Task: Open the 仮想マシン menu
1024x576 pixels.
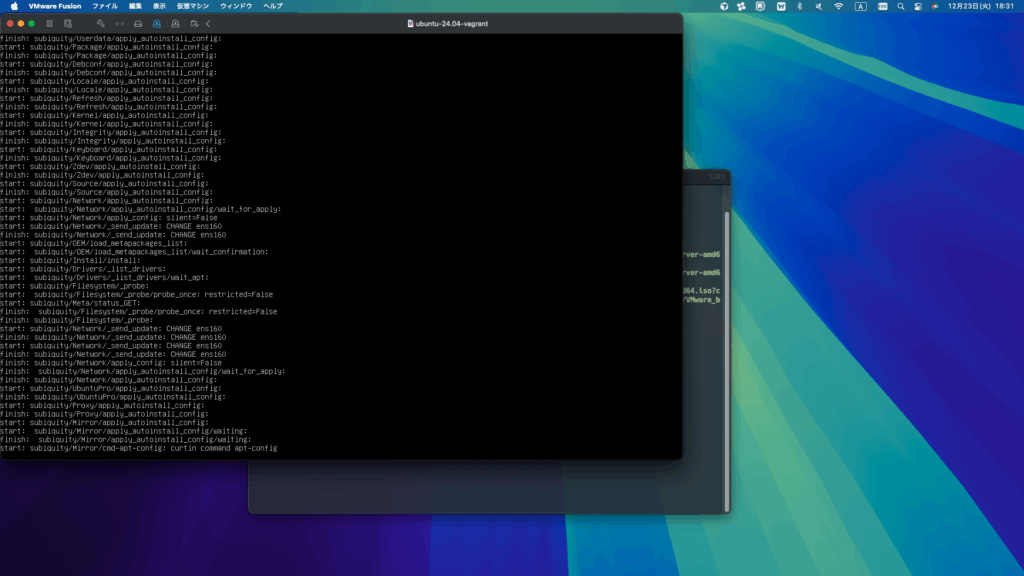Action: click(191, 6)
